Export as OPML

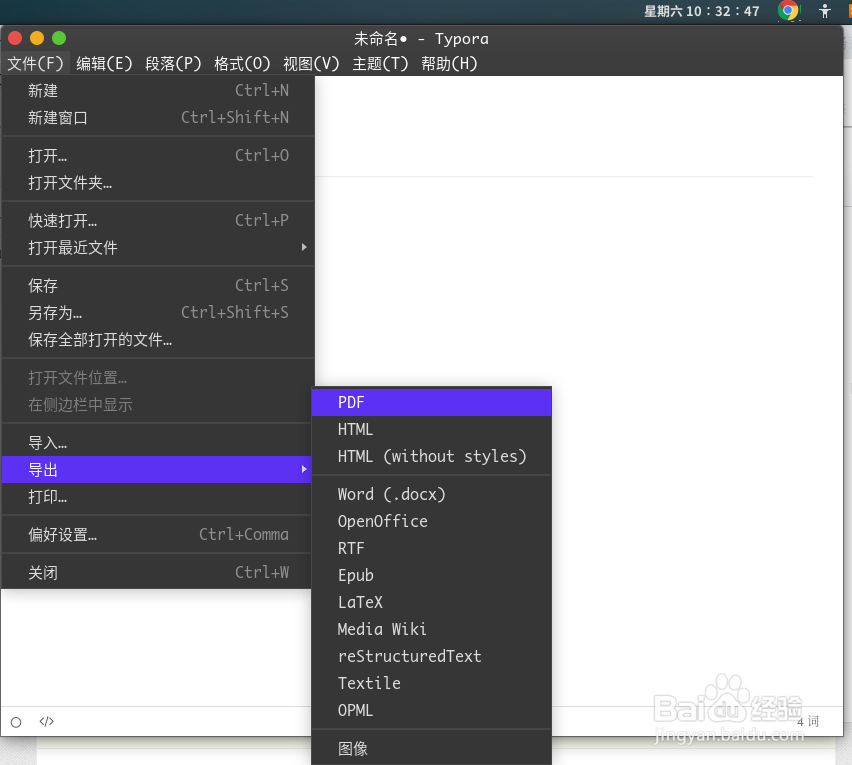point(431,711)
